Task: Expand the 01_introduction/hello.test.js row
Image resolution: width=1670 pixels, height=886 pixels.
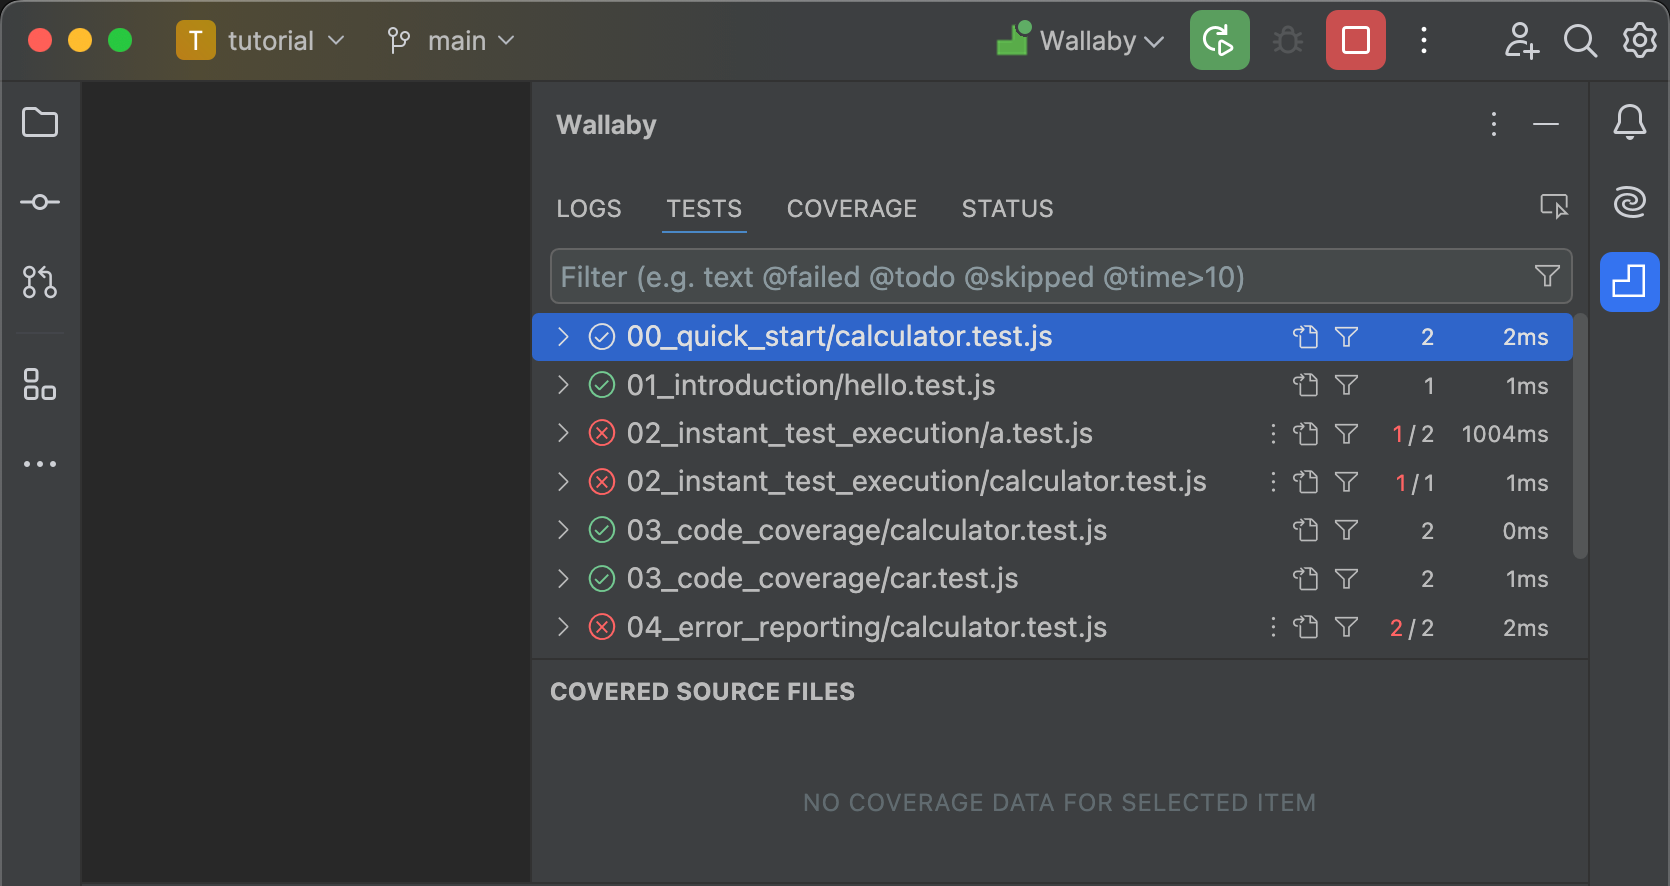Action: click(563, 385)
